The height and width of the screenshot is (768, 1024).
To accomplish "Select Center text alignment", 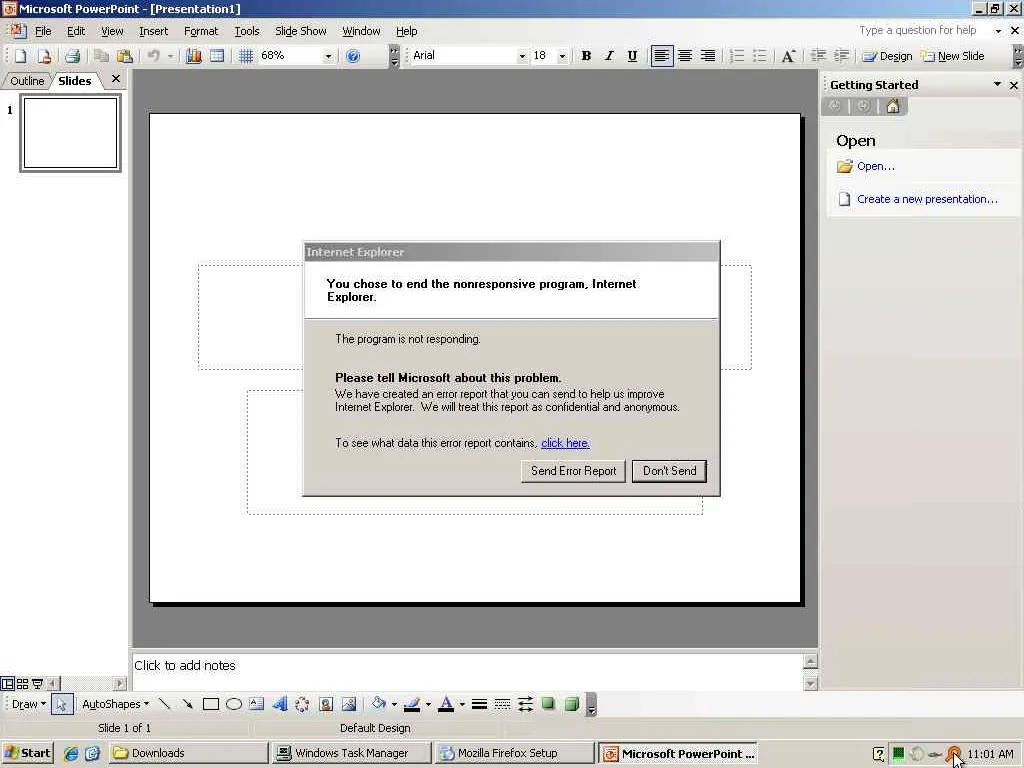I will pyautogui.click(x=685, y=56).
